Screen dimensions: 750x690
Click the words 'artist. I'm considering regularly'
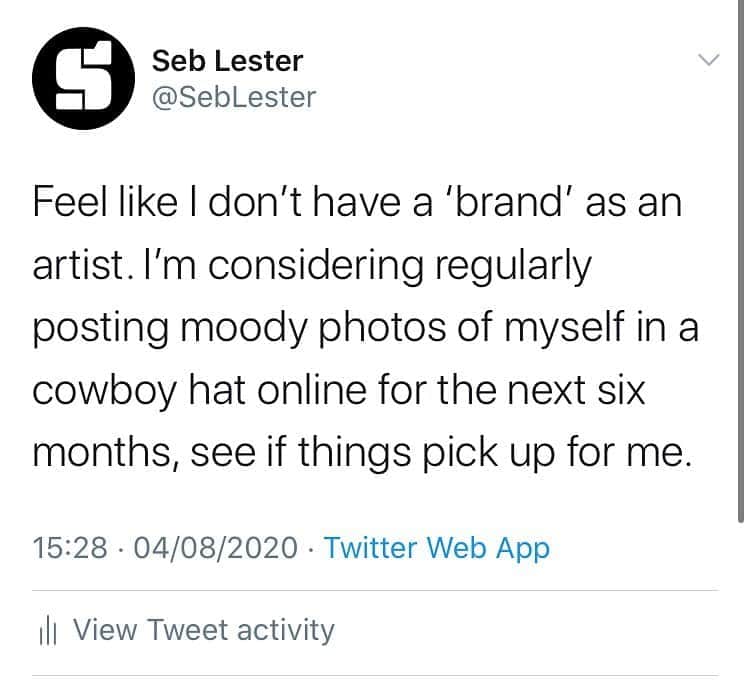tap(312, 265)
